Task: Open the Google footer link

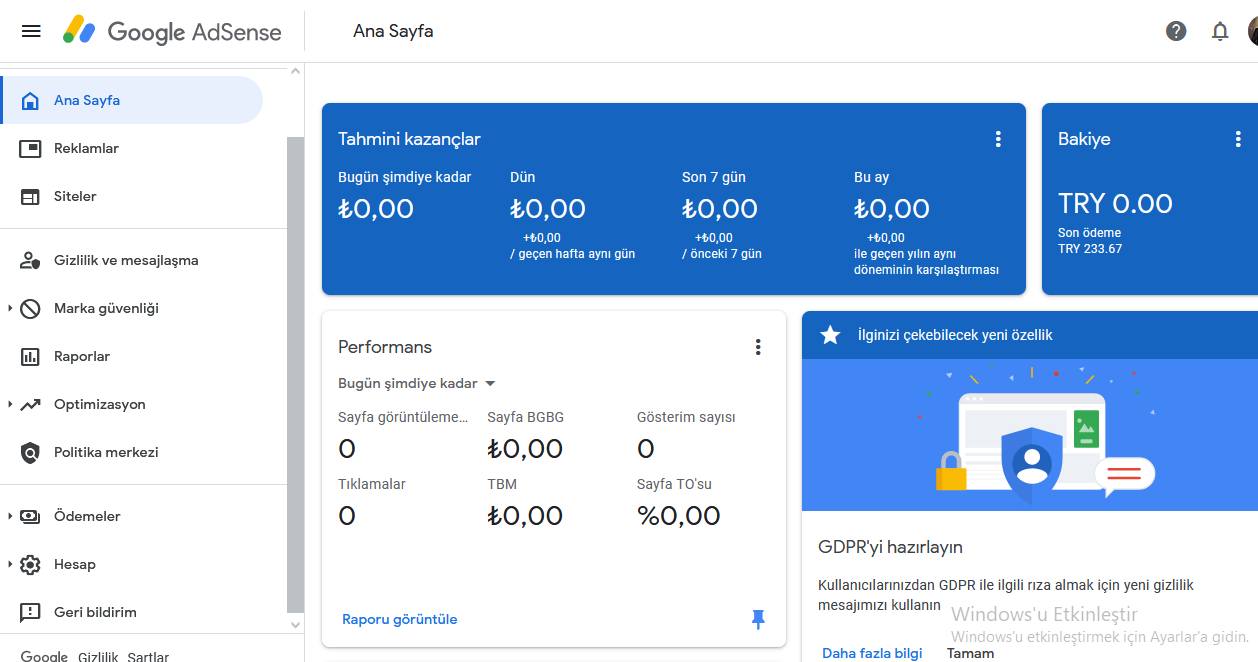Action: coord(44,656)
